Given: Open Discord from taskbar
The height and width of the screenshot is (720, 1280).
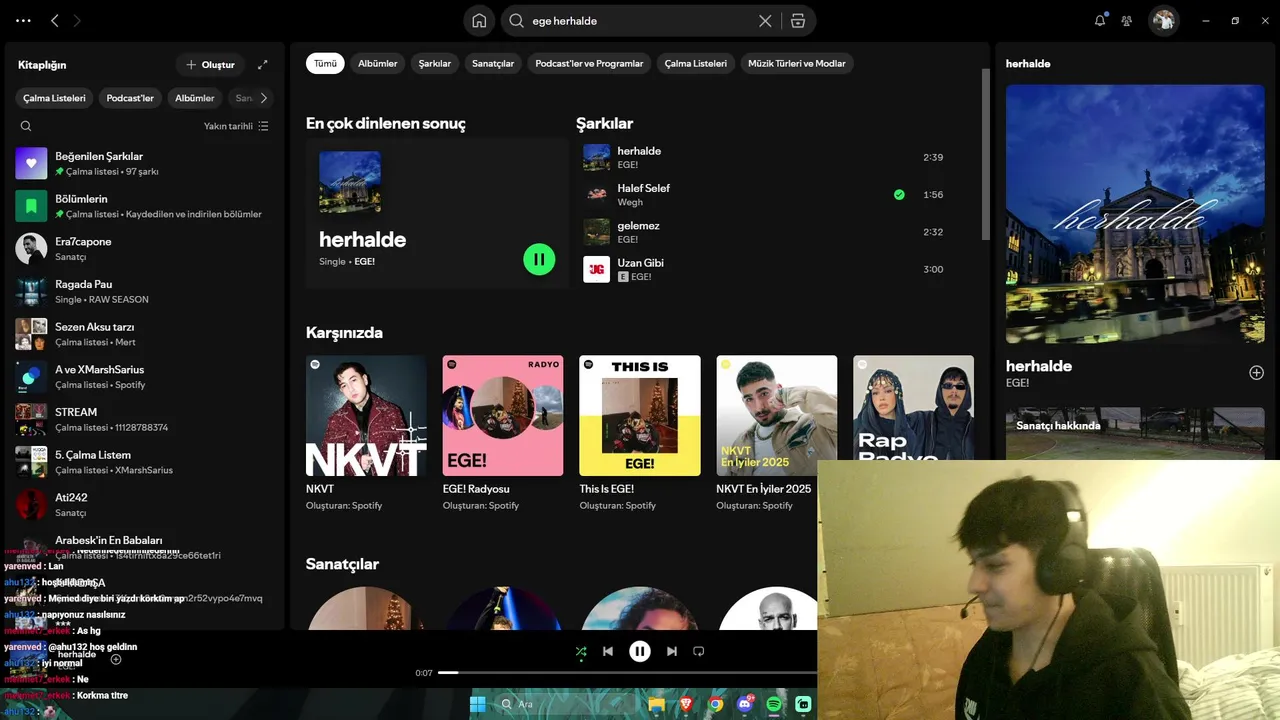Looking at the screenshot, I should click(745, 704).
